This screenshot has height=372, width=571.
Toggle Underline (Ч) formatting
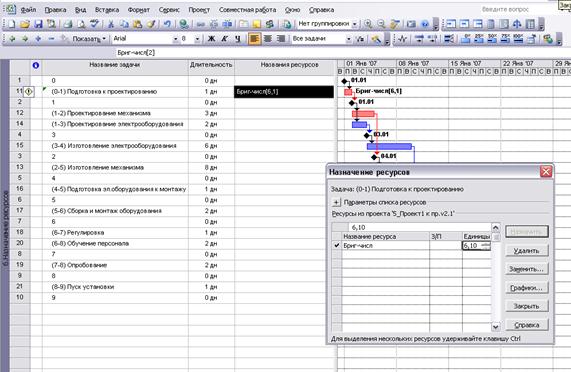pos(237,39)
